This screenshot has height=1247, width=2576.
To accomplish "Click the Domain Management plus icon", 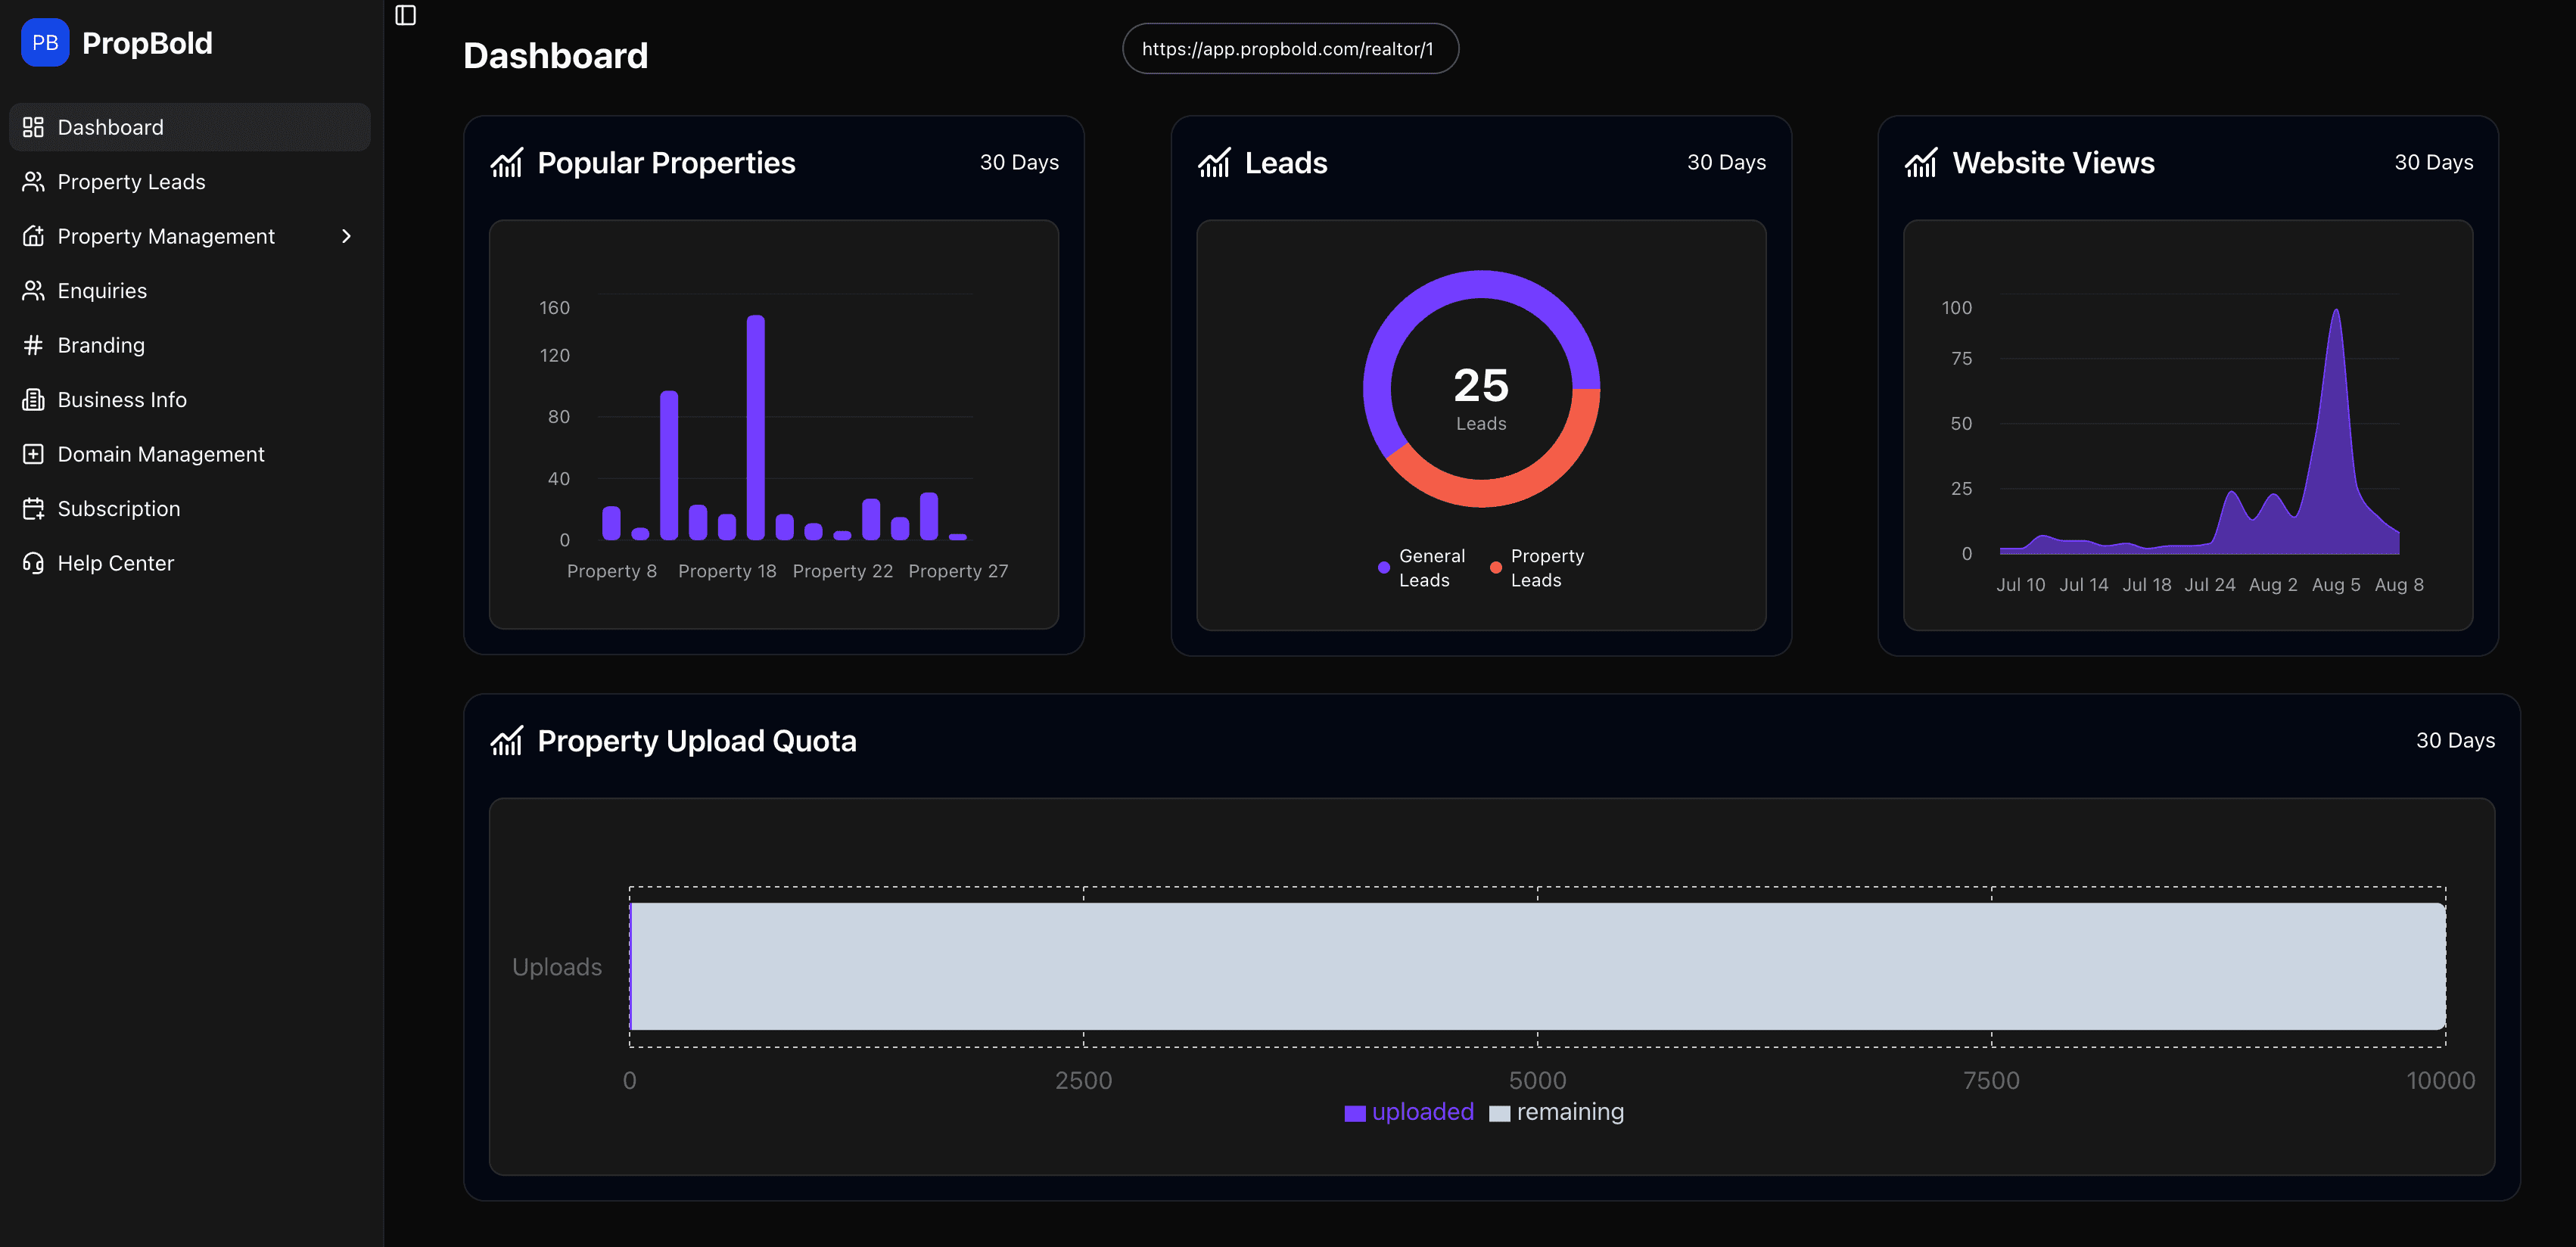I will pos(33,453).
